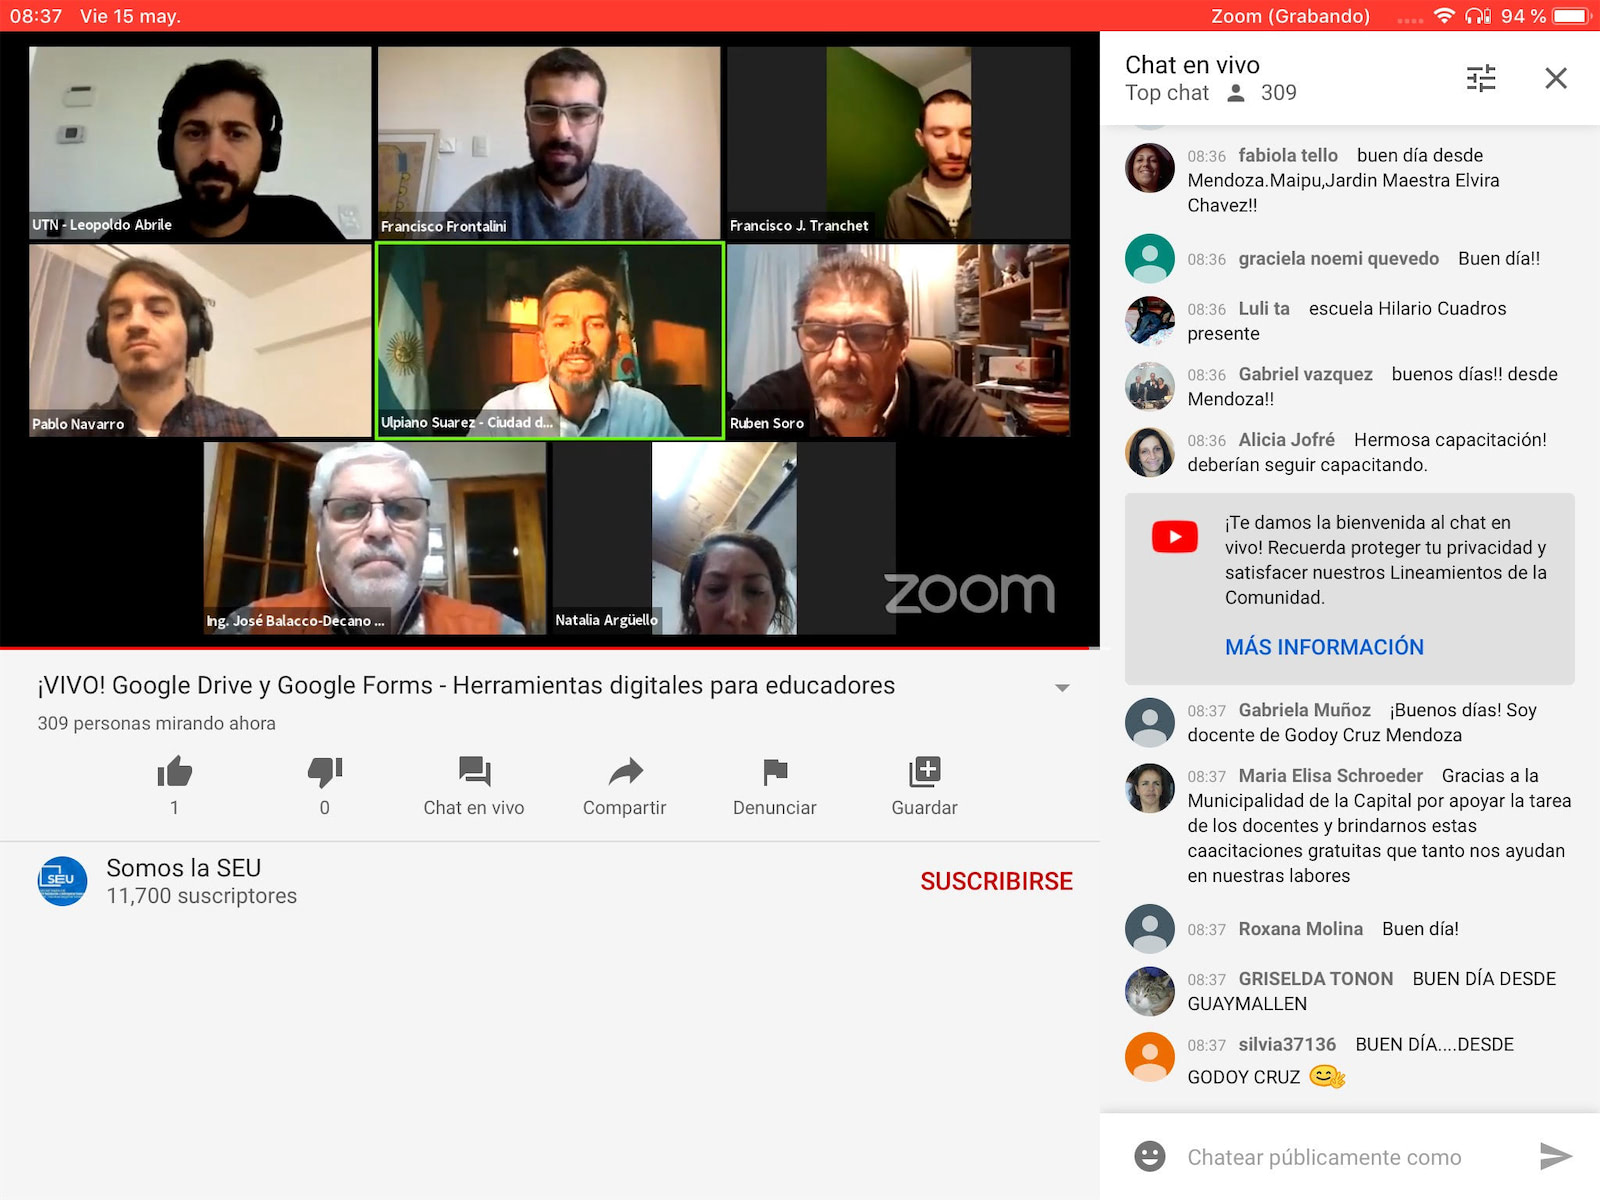1600x1200 pixels.
Task: Select Maria Elisa Schroeder's chat name
Action: (x=1330, y=776)
